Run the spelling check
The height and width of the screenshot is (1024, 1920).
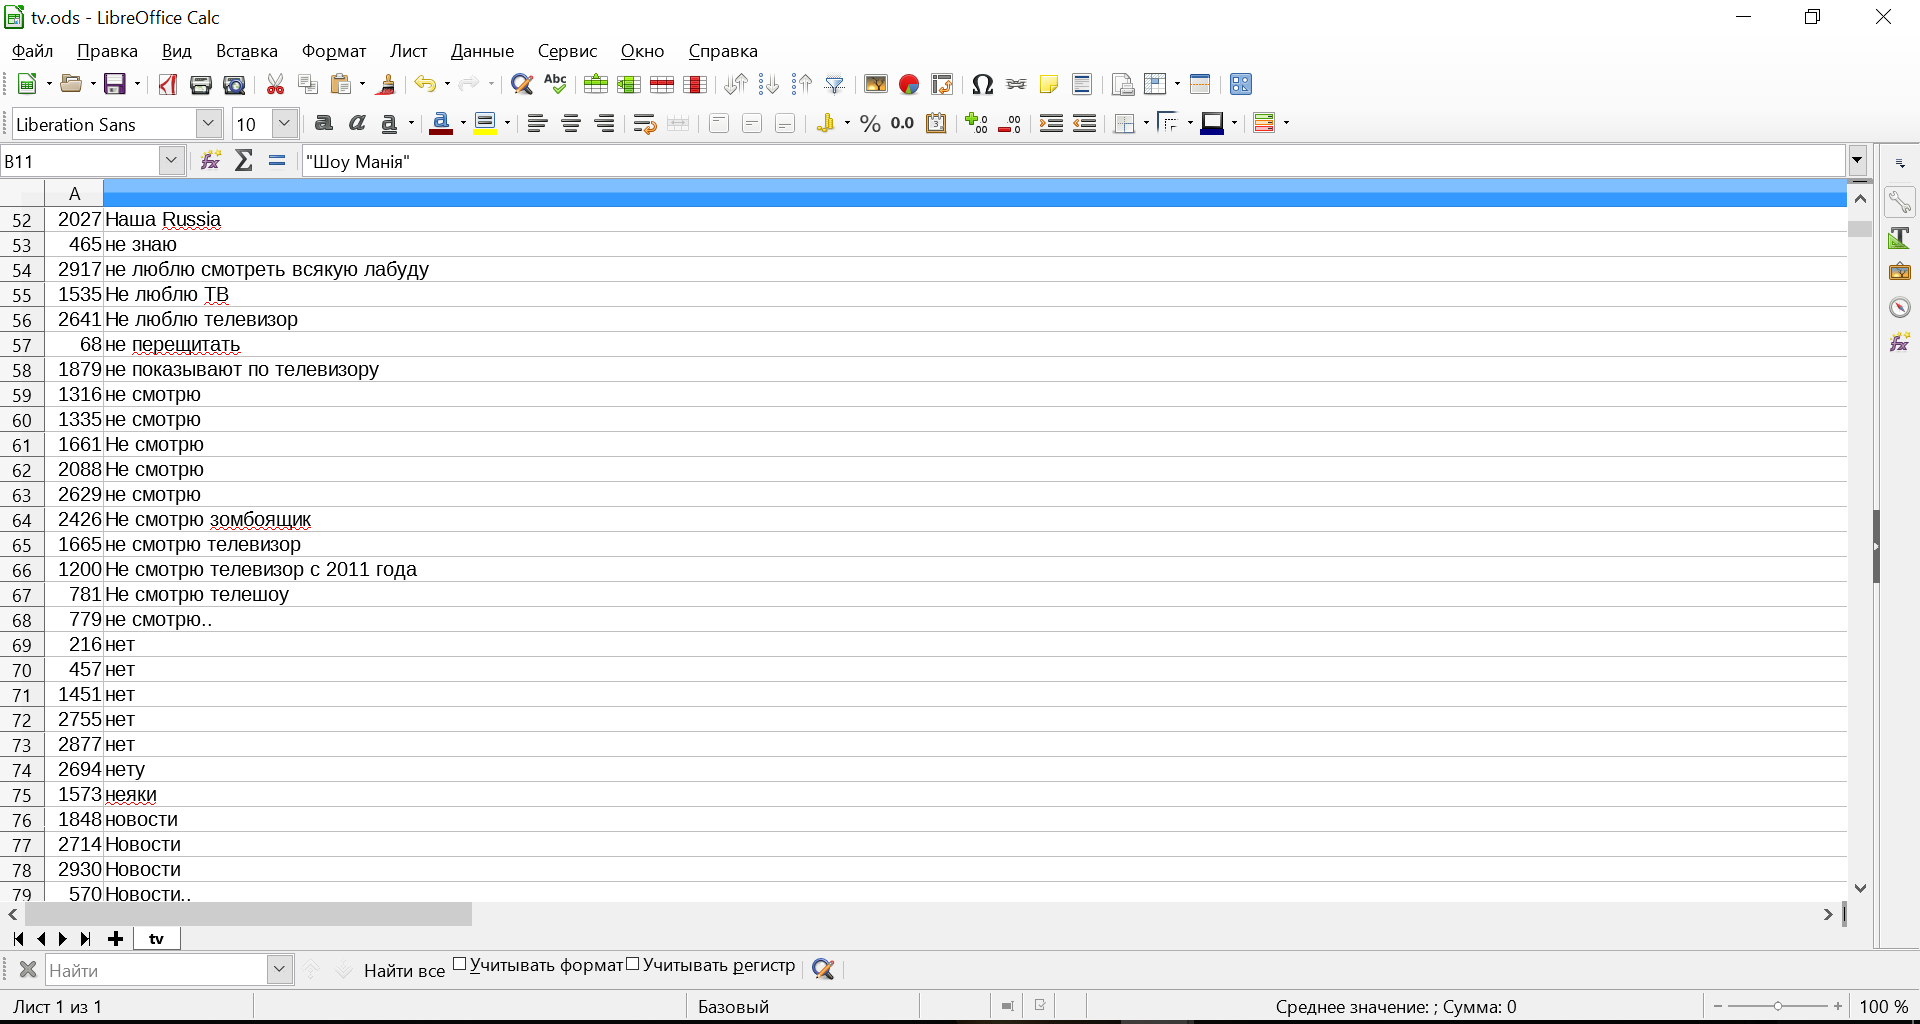(x=555, y=85)
